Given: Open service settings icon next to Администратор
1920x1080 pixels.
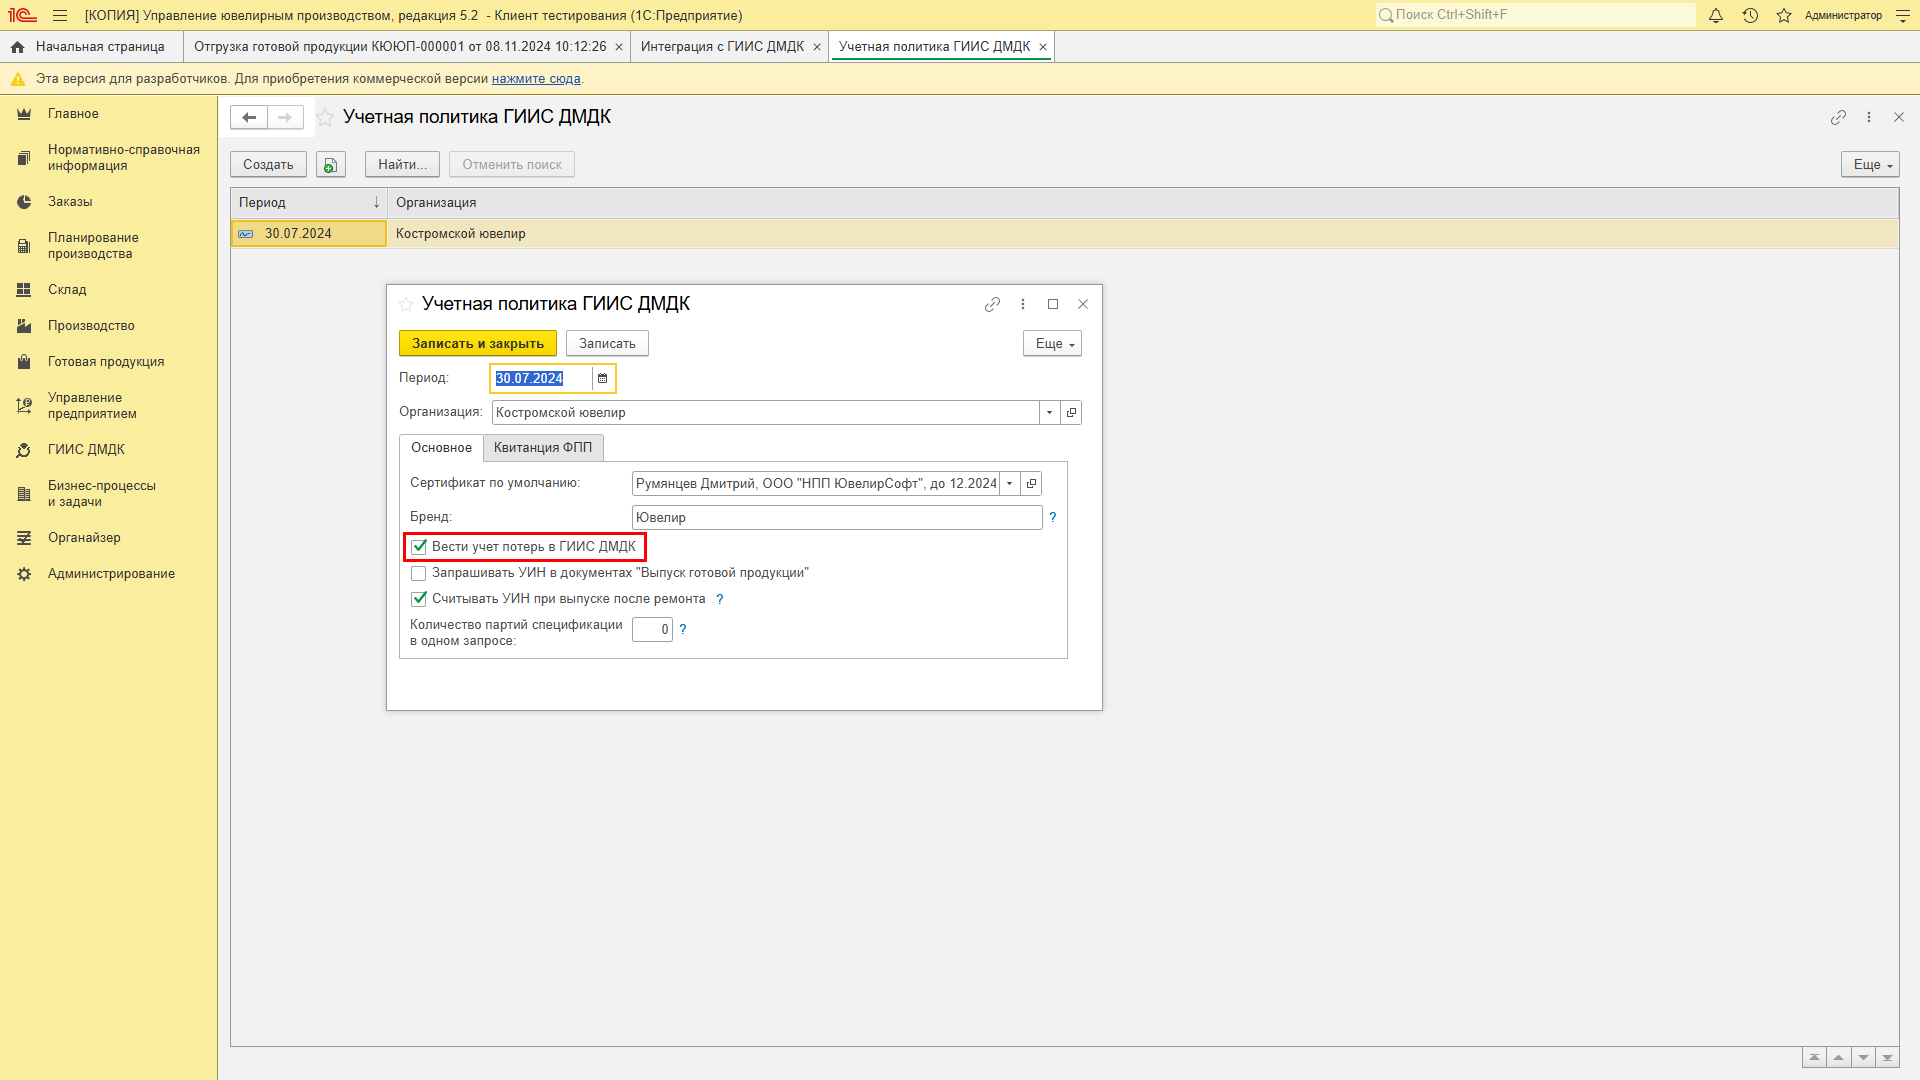Looking at the screenshot, I should point(1903,15).
